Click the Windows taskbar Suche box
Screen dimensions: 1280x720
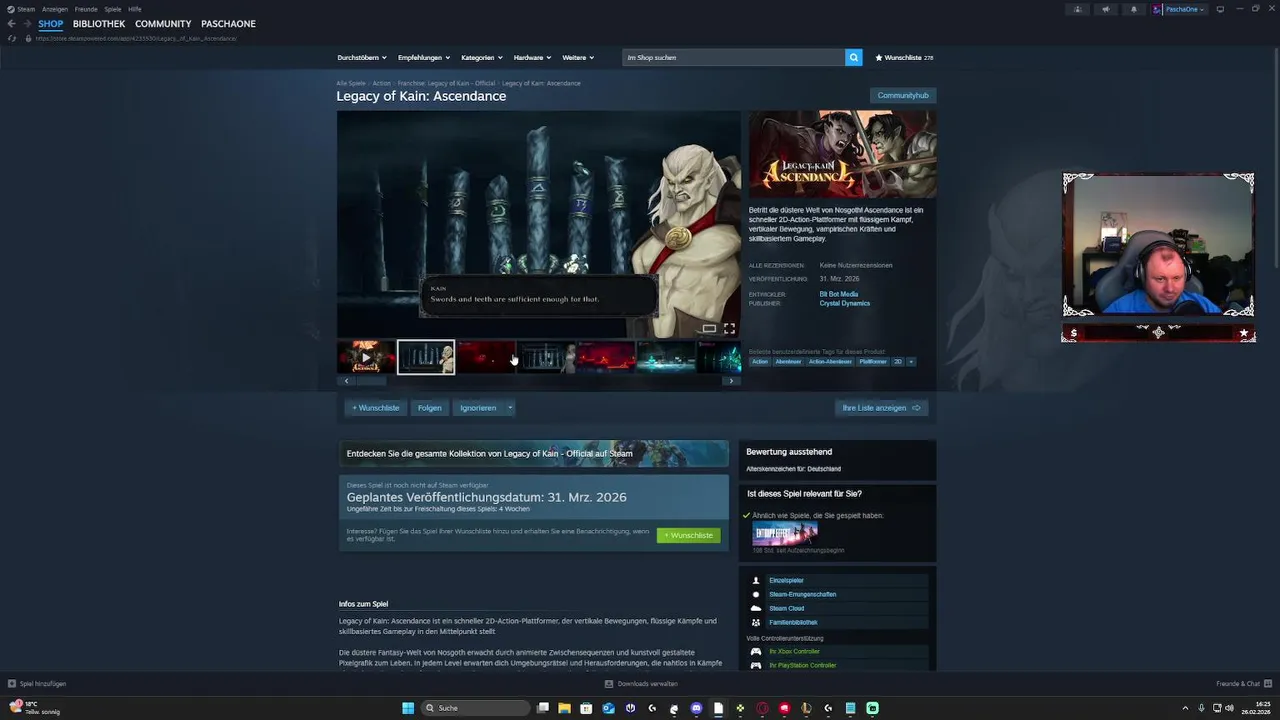pos(475,708)
